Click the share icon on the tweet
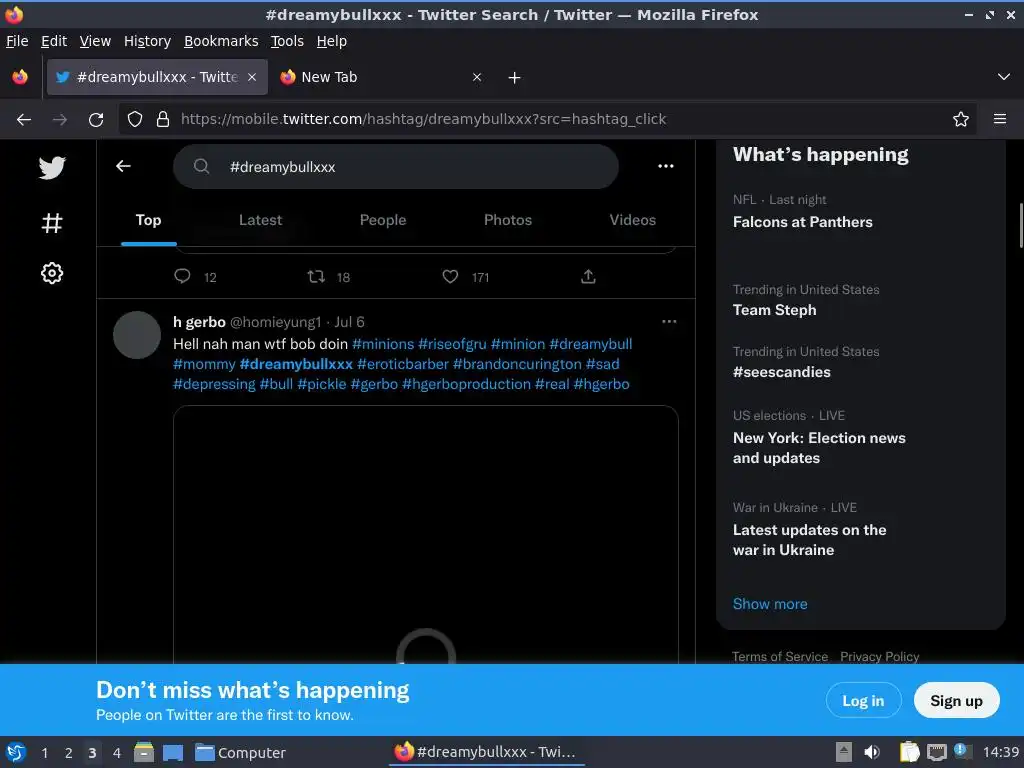The image size is (1024, 768). pyautogui.click(x=588, y=276)
